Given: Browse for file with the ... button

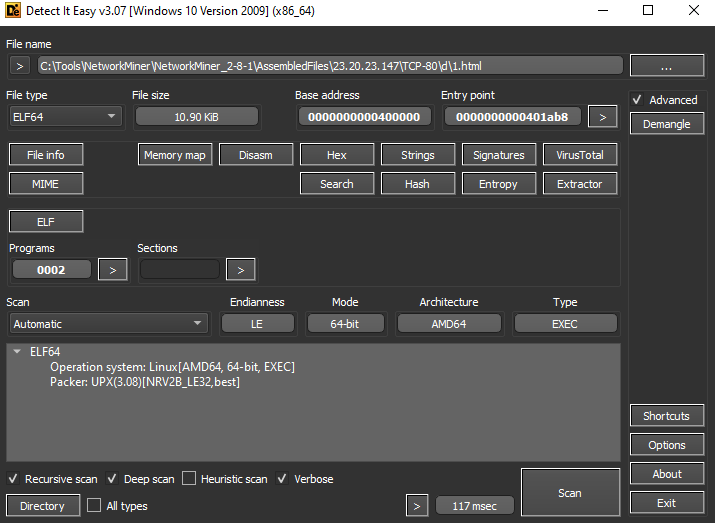Looking at the screenshot, I should point(667,66).
